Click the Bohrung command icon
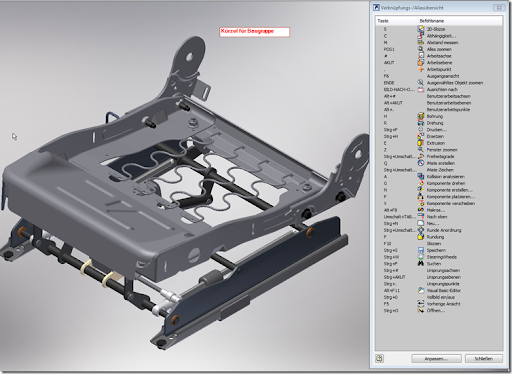The height and width of the screenshot is (374, 512). [x=421, y=116]
